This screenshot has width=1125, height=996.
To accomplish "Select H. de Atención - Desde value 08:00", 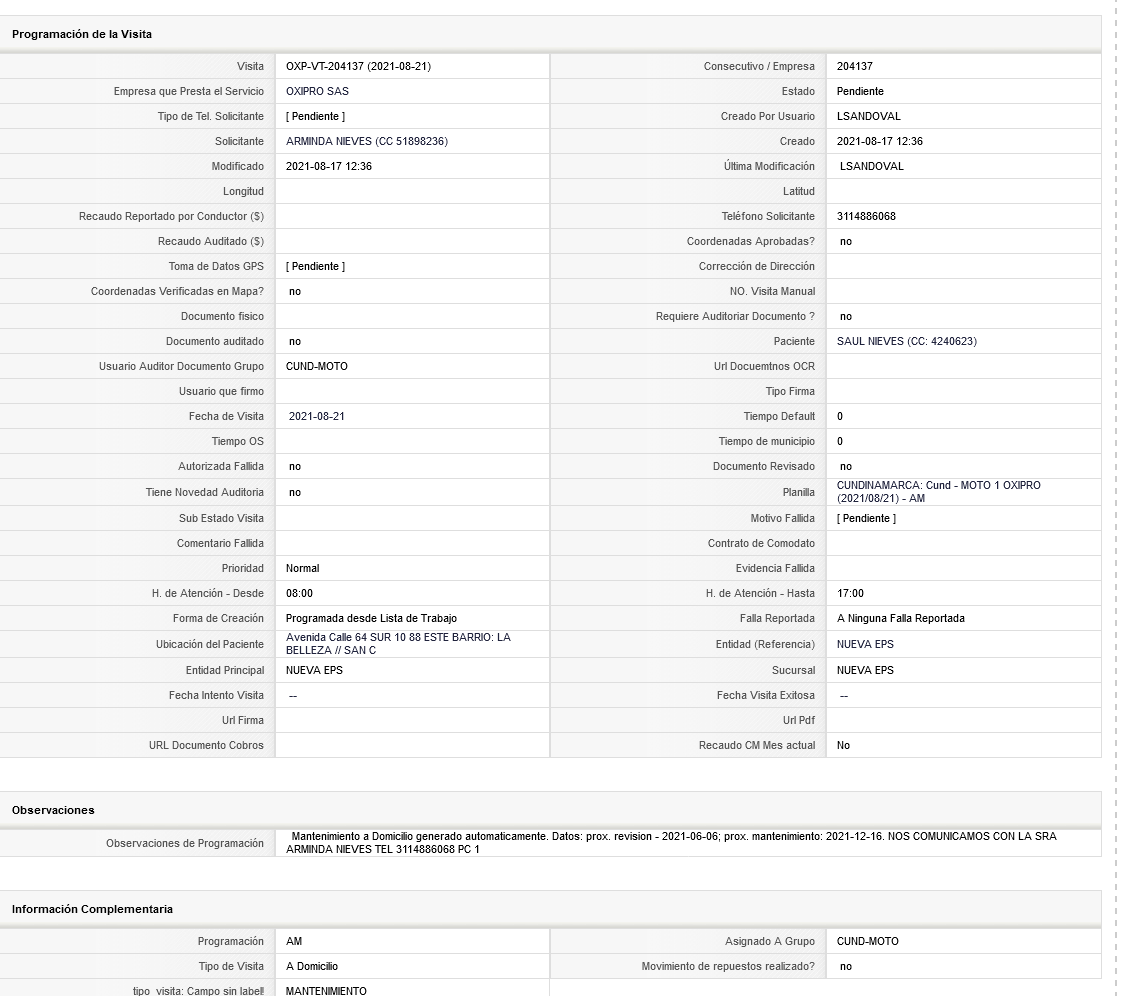I will [x=299, y=593].
